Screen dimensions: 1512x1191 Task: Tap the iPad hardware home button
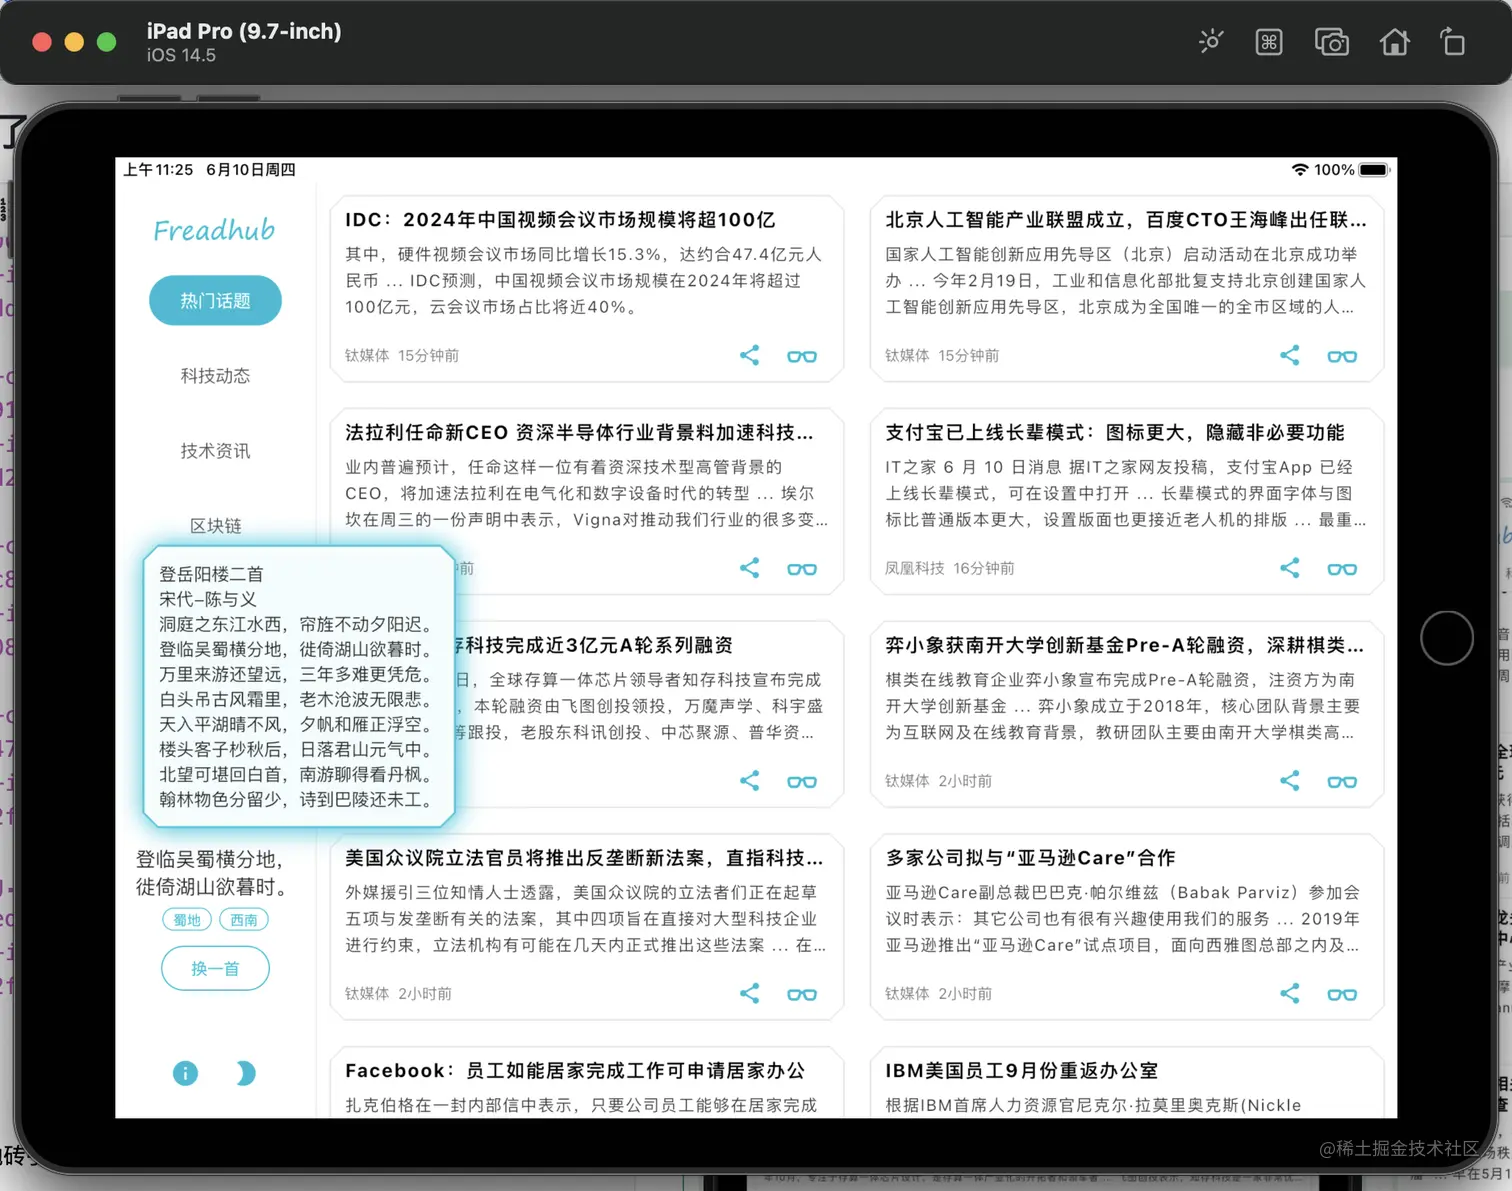[x=1446, y=638]
